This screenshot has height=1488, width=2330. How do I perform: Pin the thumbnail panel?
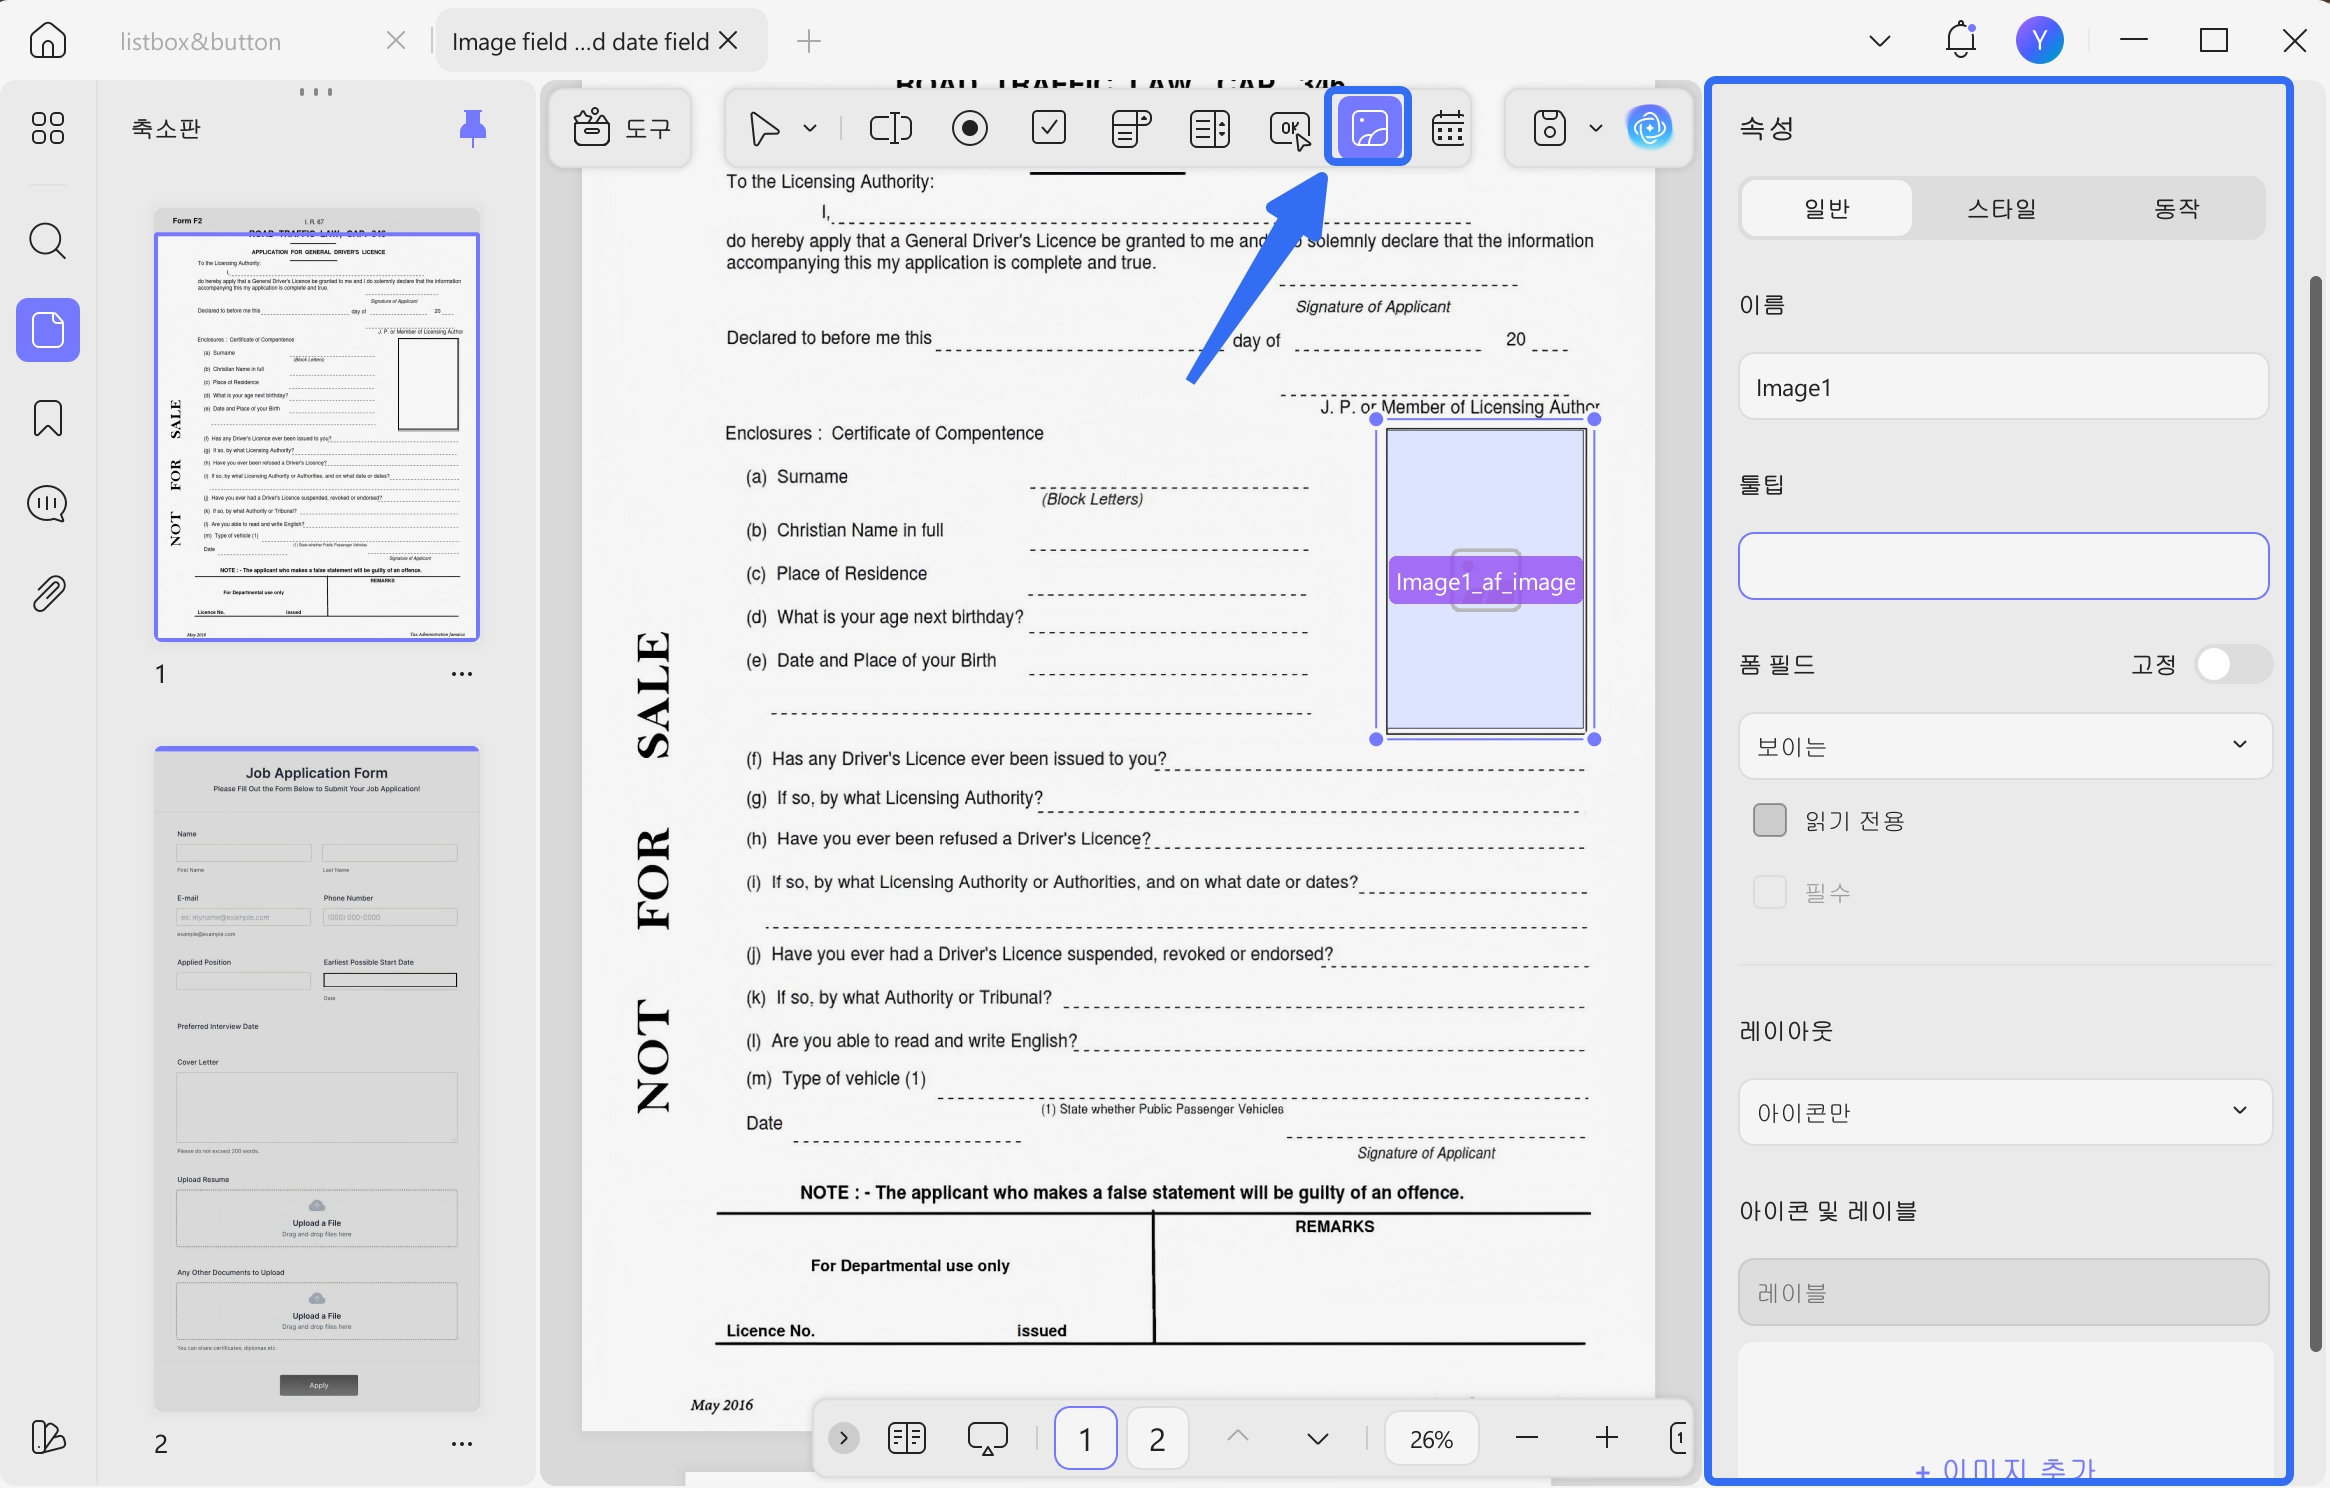point(472,128)
